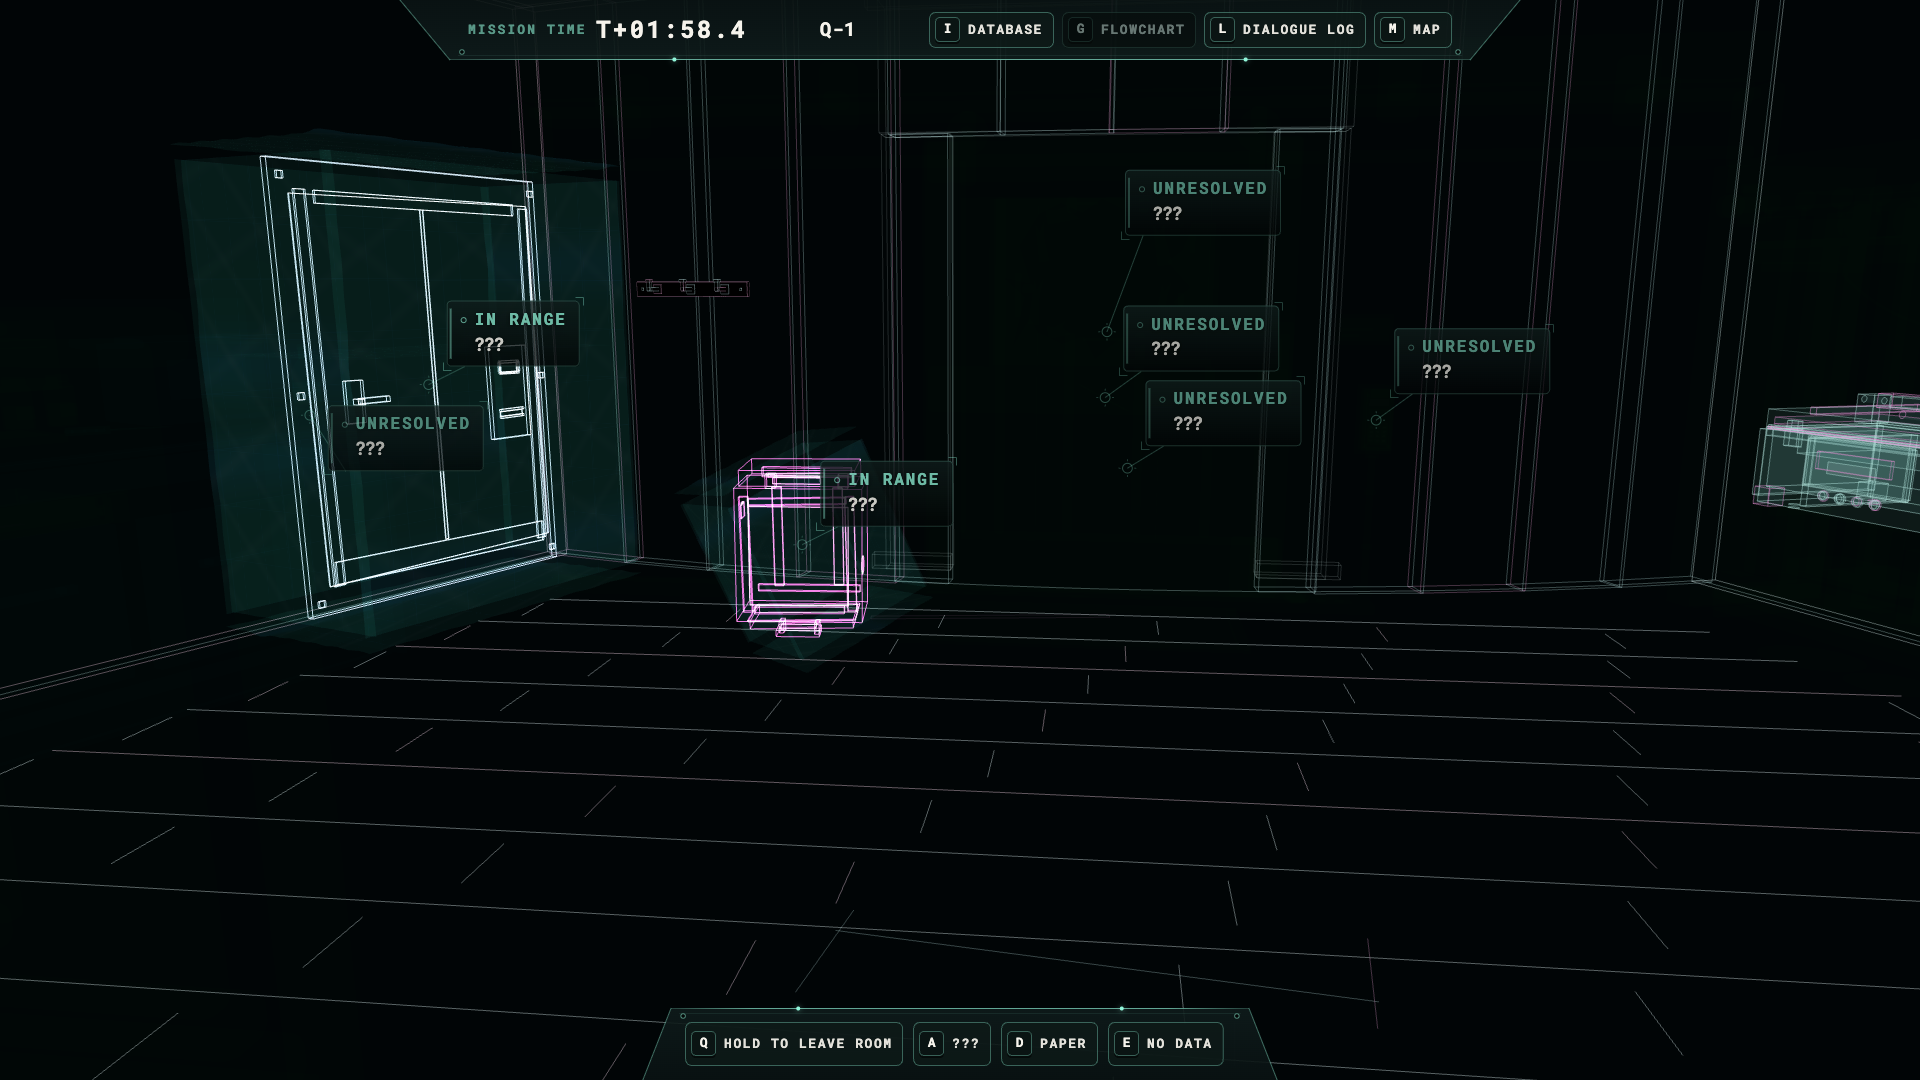Open the Database panel

991,30
